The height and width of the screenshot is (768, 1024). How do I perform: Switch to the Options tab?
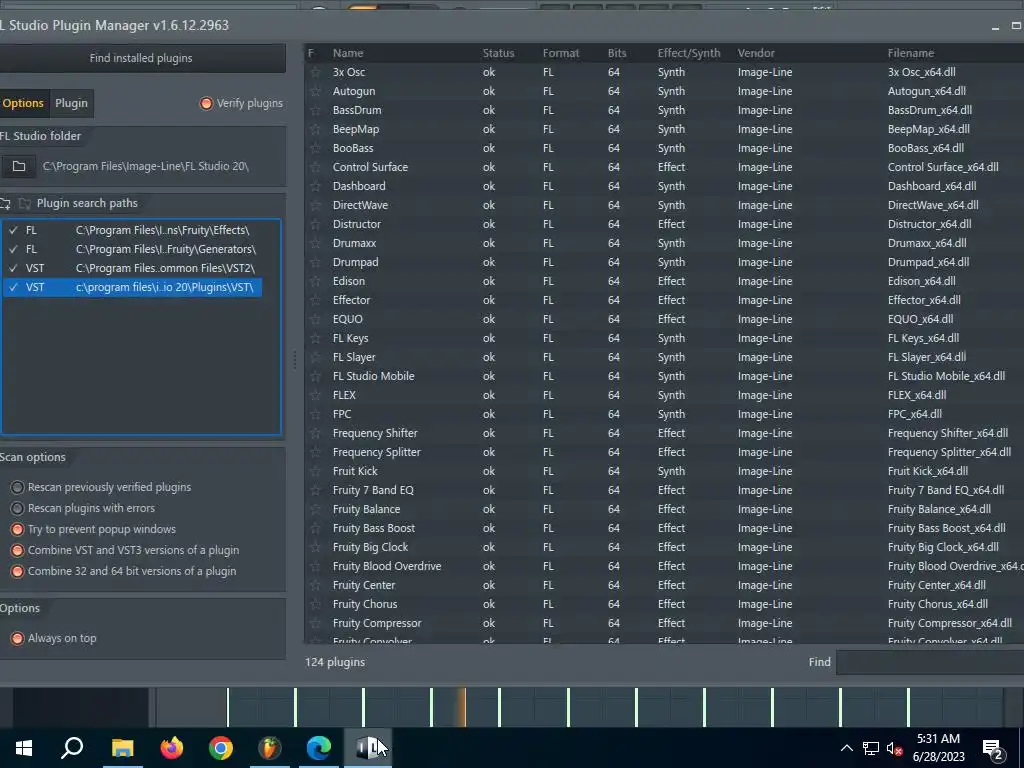24,103
